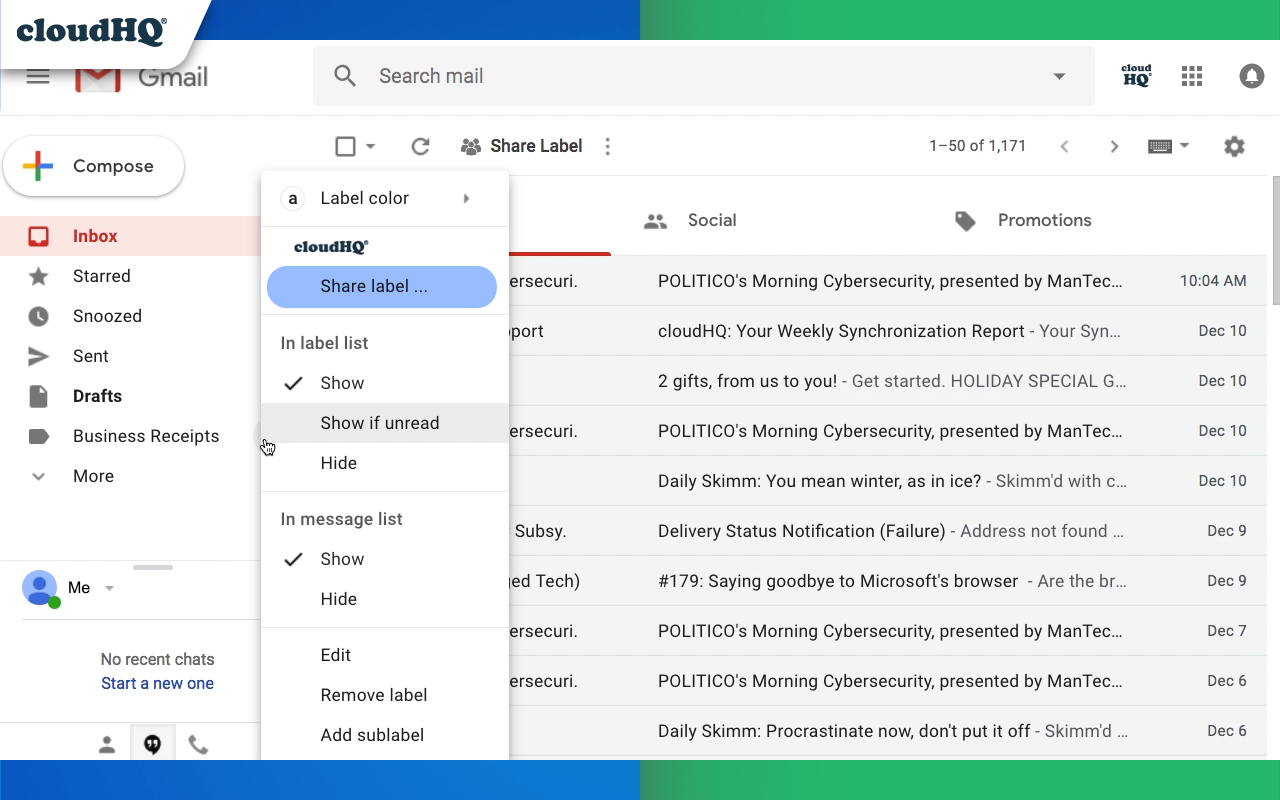This screenshot has width=1280, height=800.
Task: Open the Google apps grid
Action: coord(1191,76)
